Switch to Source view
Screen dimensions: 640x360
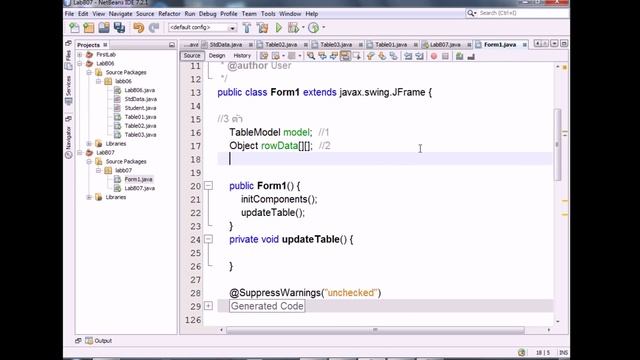point(192,56)
